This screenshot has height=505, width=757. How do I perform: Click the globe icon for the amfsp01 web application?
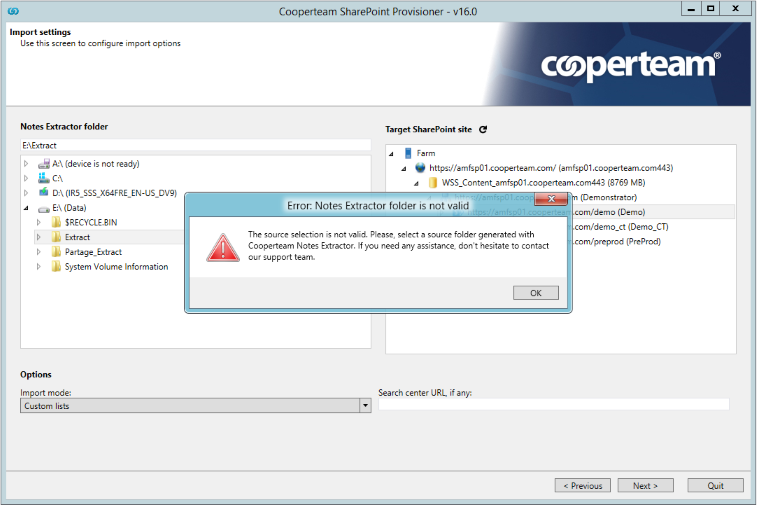tap(420, 168)
